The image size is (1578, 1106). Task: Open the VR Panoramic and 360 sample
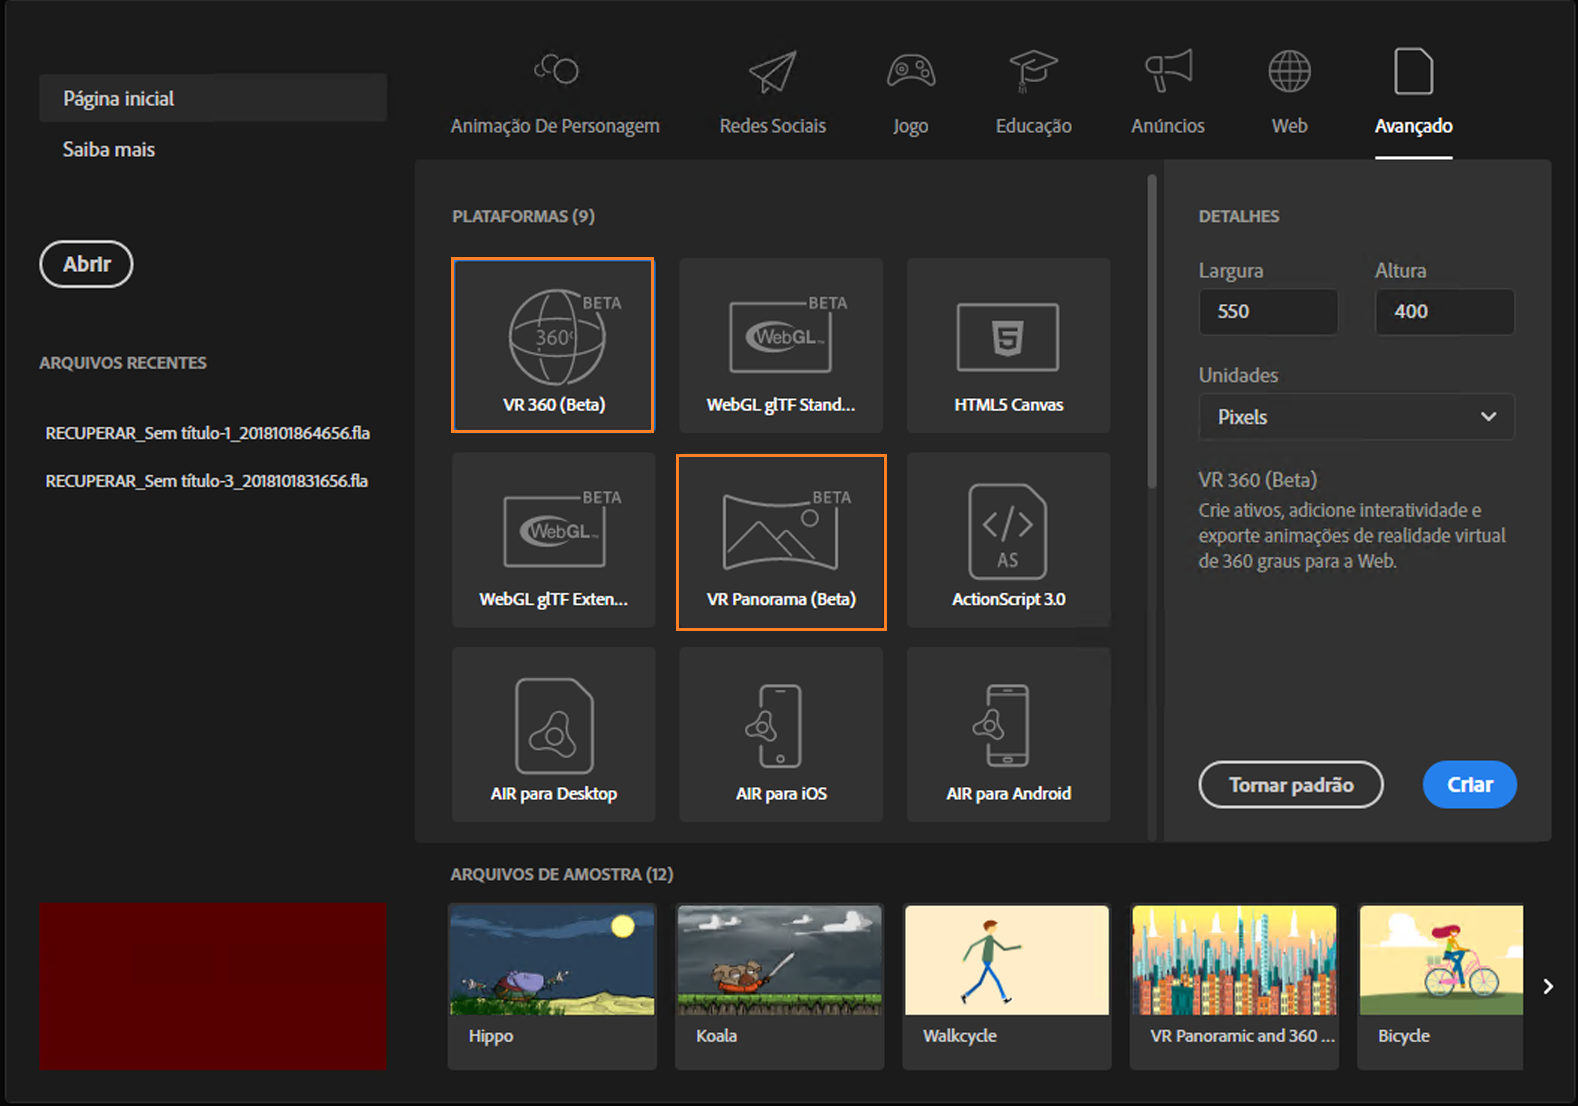[1234, 986]
